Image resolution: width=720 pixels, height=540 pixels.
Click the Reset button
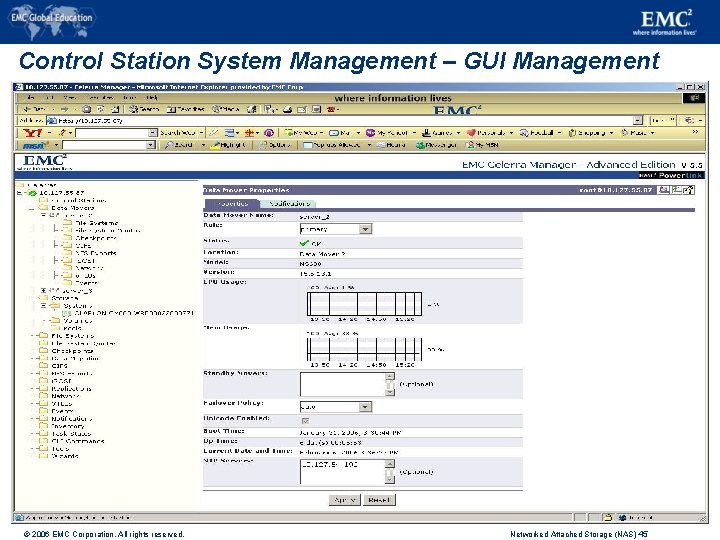378,499
